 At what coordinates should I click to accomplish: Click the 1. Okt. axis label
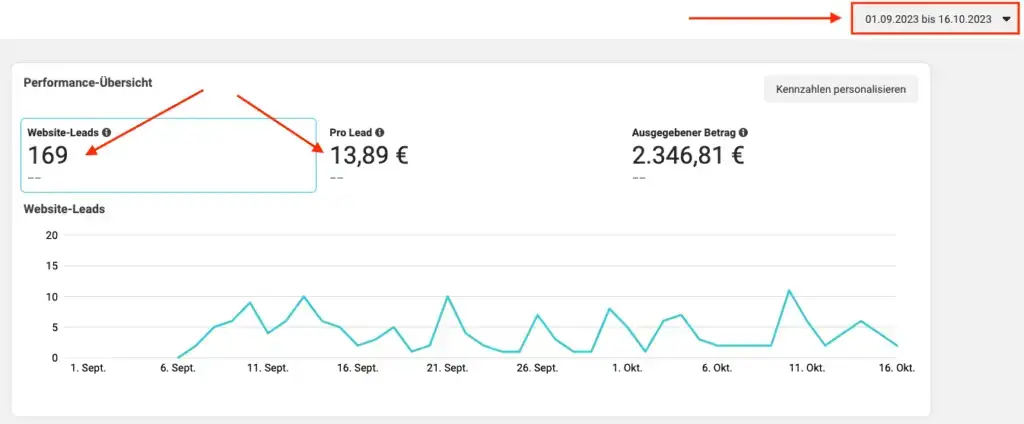pos(626,368)
